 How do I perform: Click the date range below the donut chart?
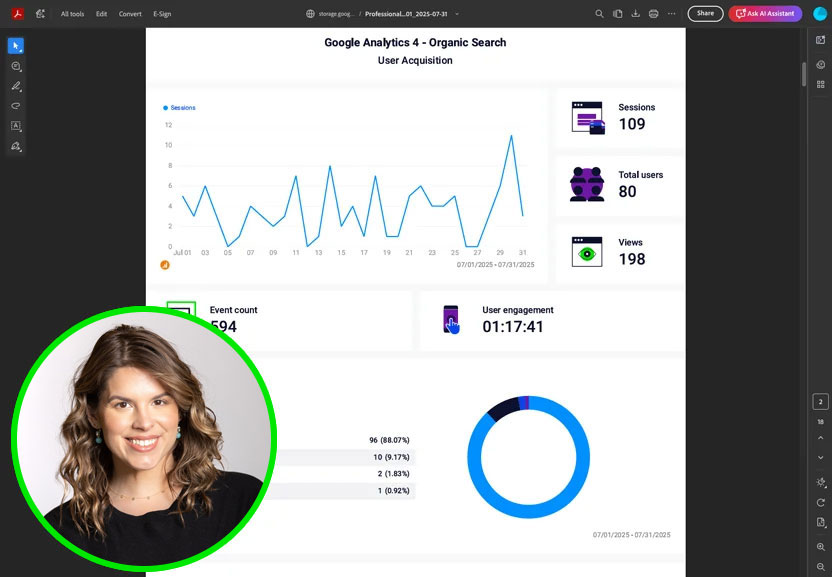pyautogui.click(x=631, y=535)
